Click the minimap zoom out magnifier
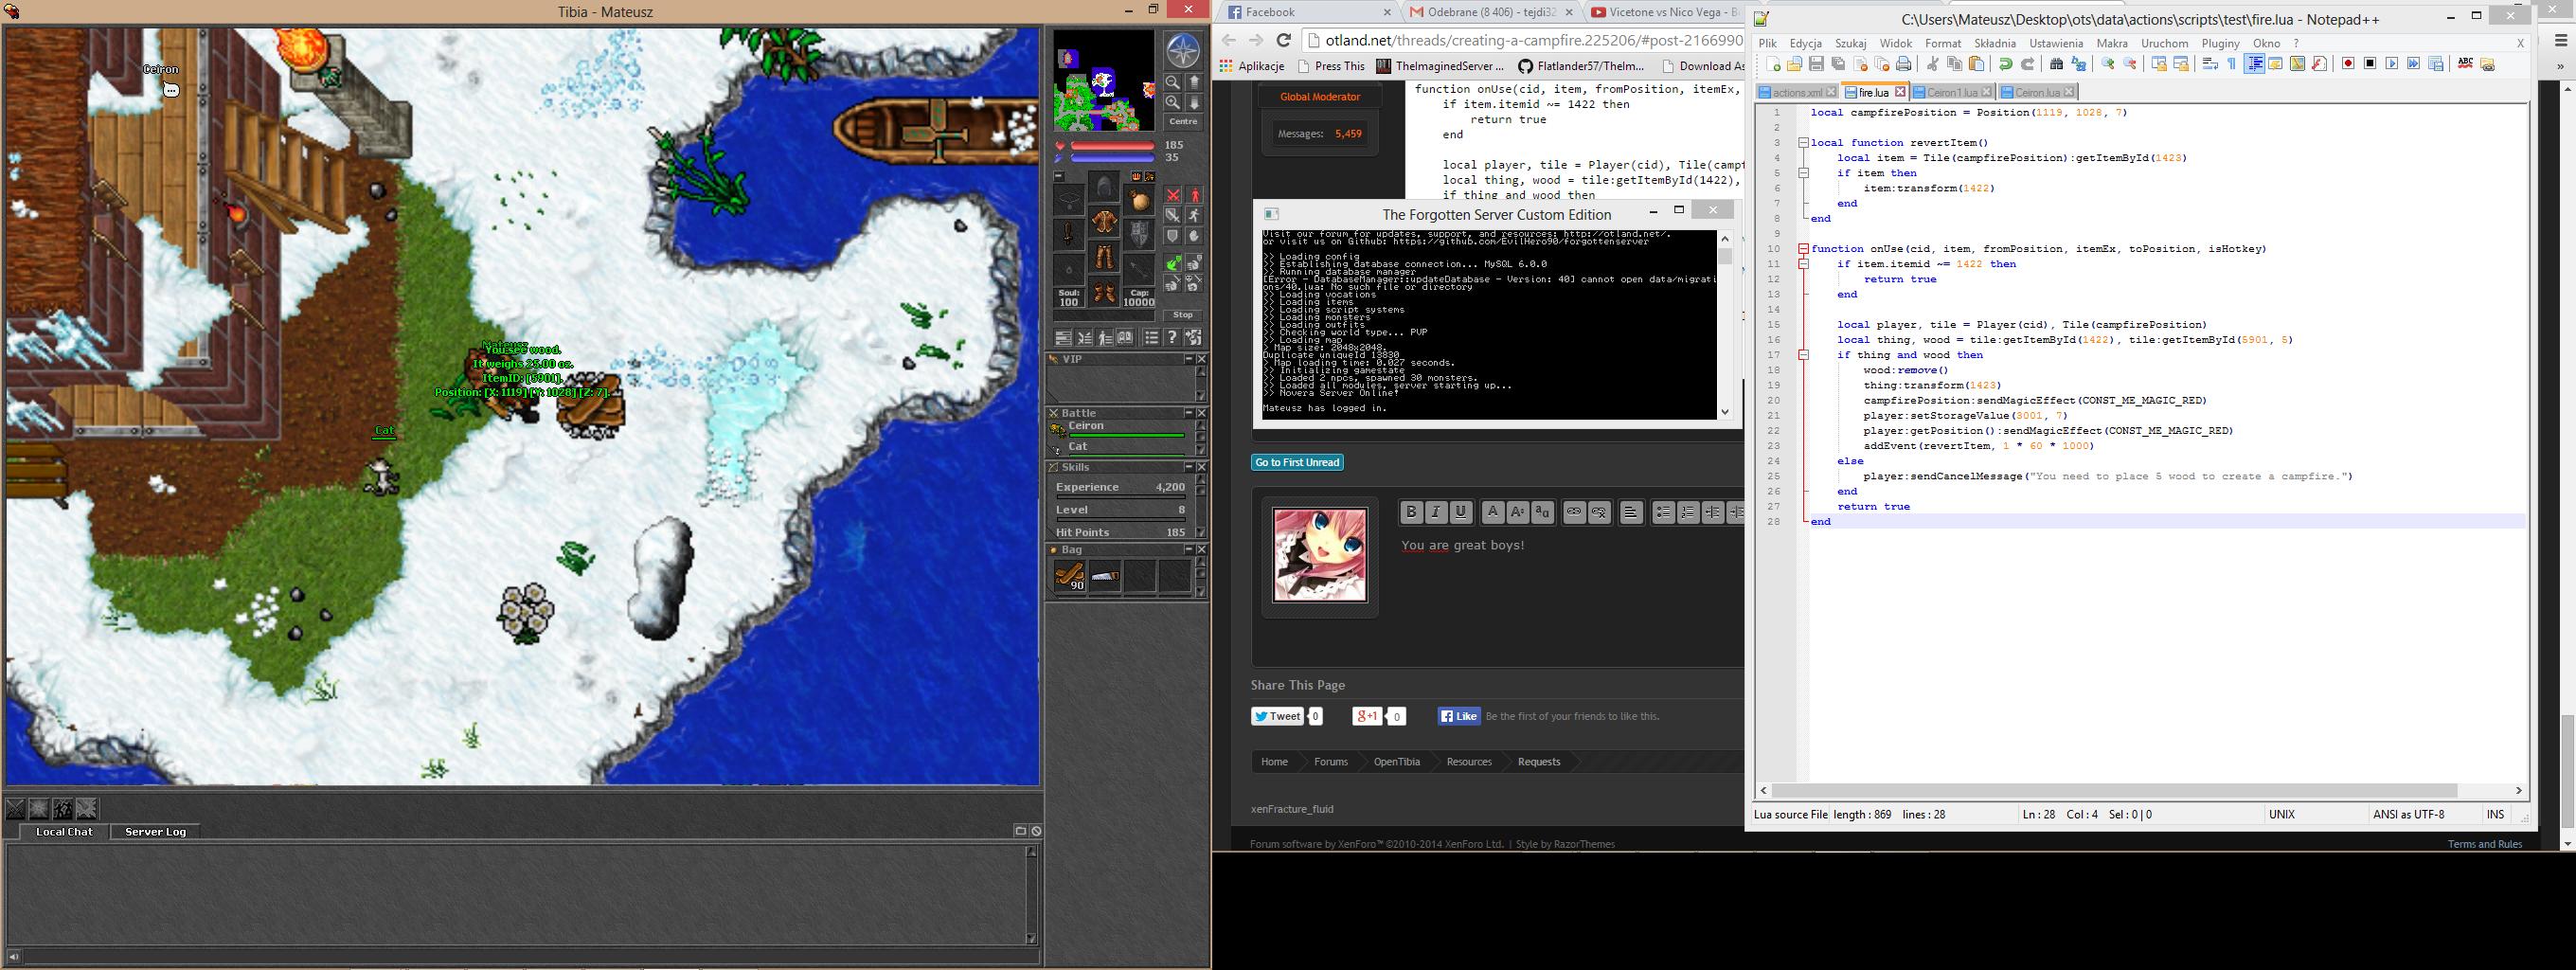Image resolution: width=2576 pixels, height=970 pixels. [1172, 82]
